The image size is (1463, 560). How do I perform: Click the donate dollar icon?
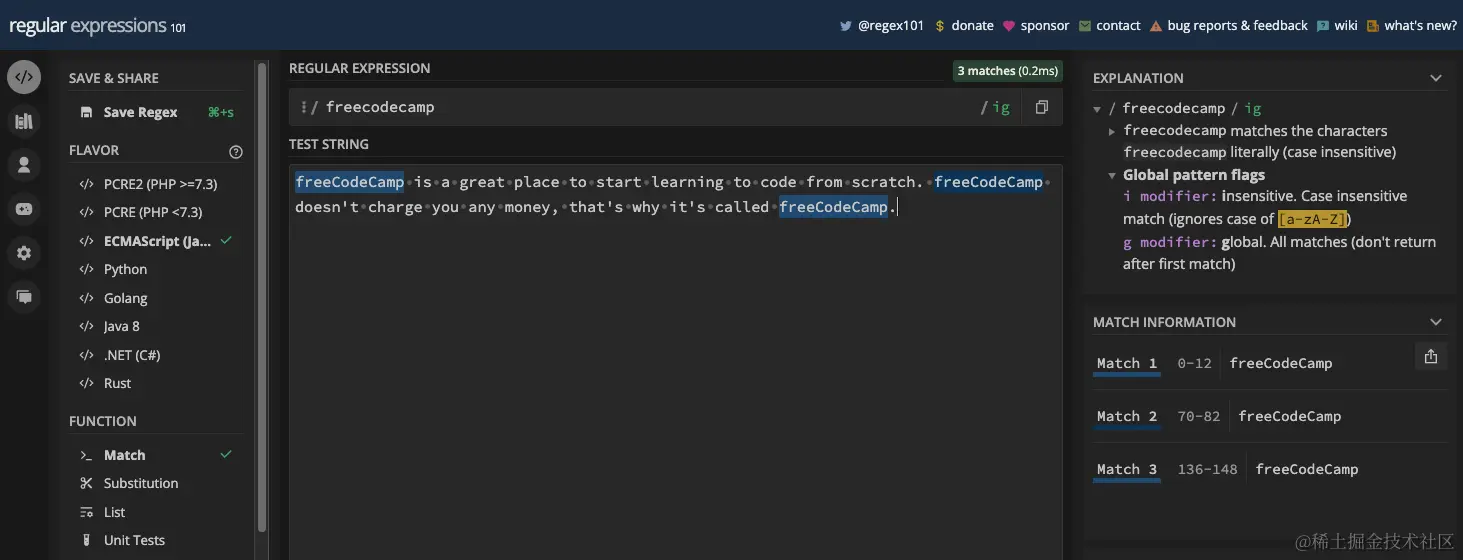[x=939, y=26]
